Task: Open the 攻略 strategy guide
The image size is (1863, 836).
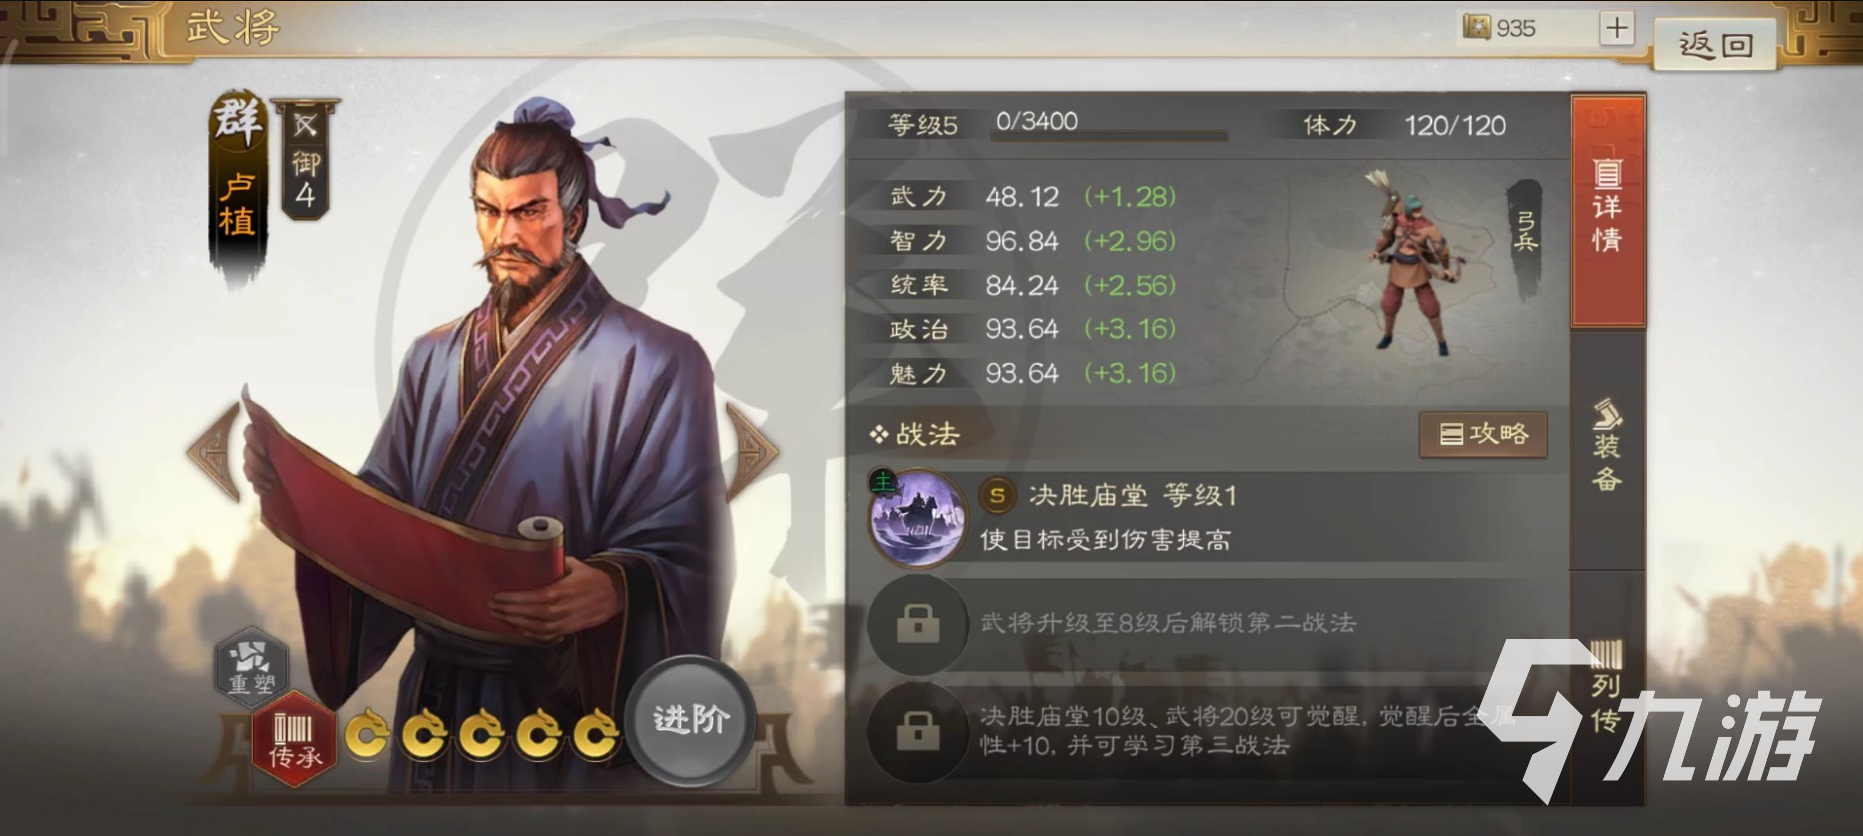Action: coord(1483,434)
